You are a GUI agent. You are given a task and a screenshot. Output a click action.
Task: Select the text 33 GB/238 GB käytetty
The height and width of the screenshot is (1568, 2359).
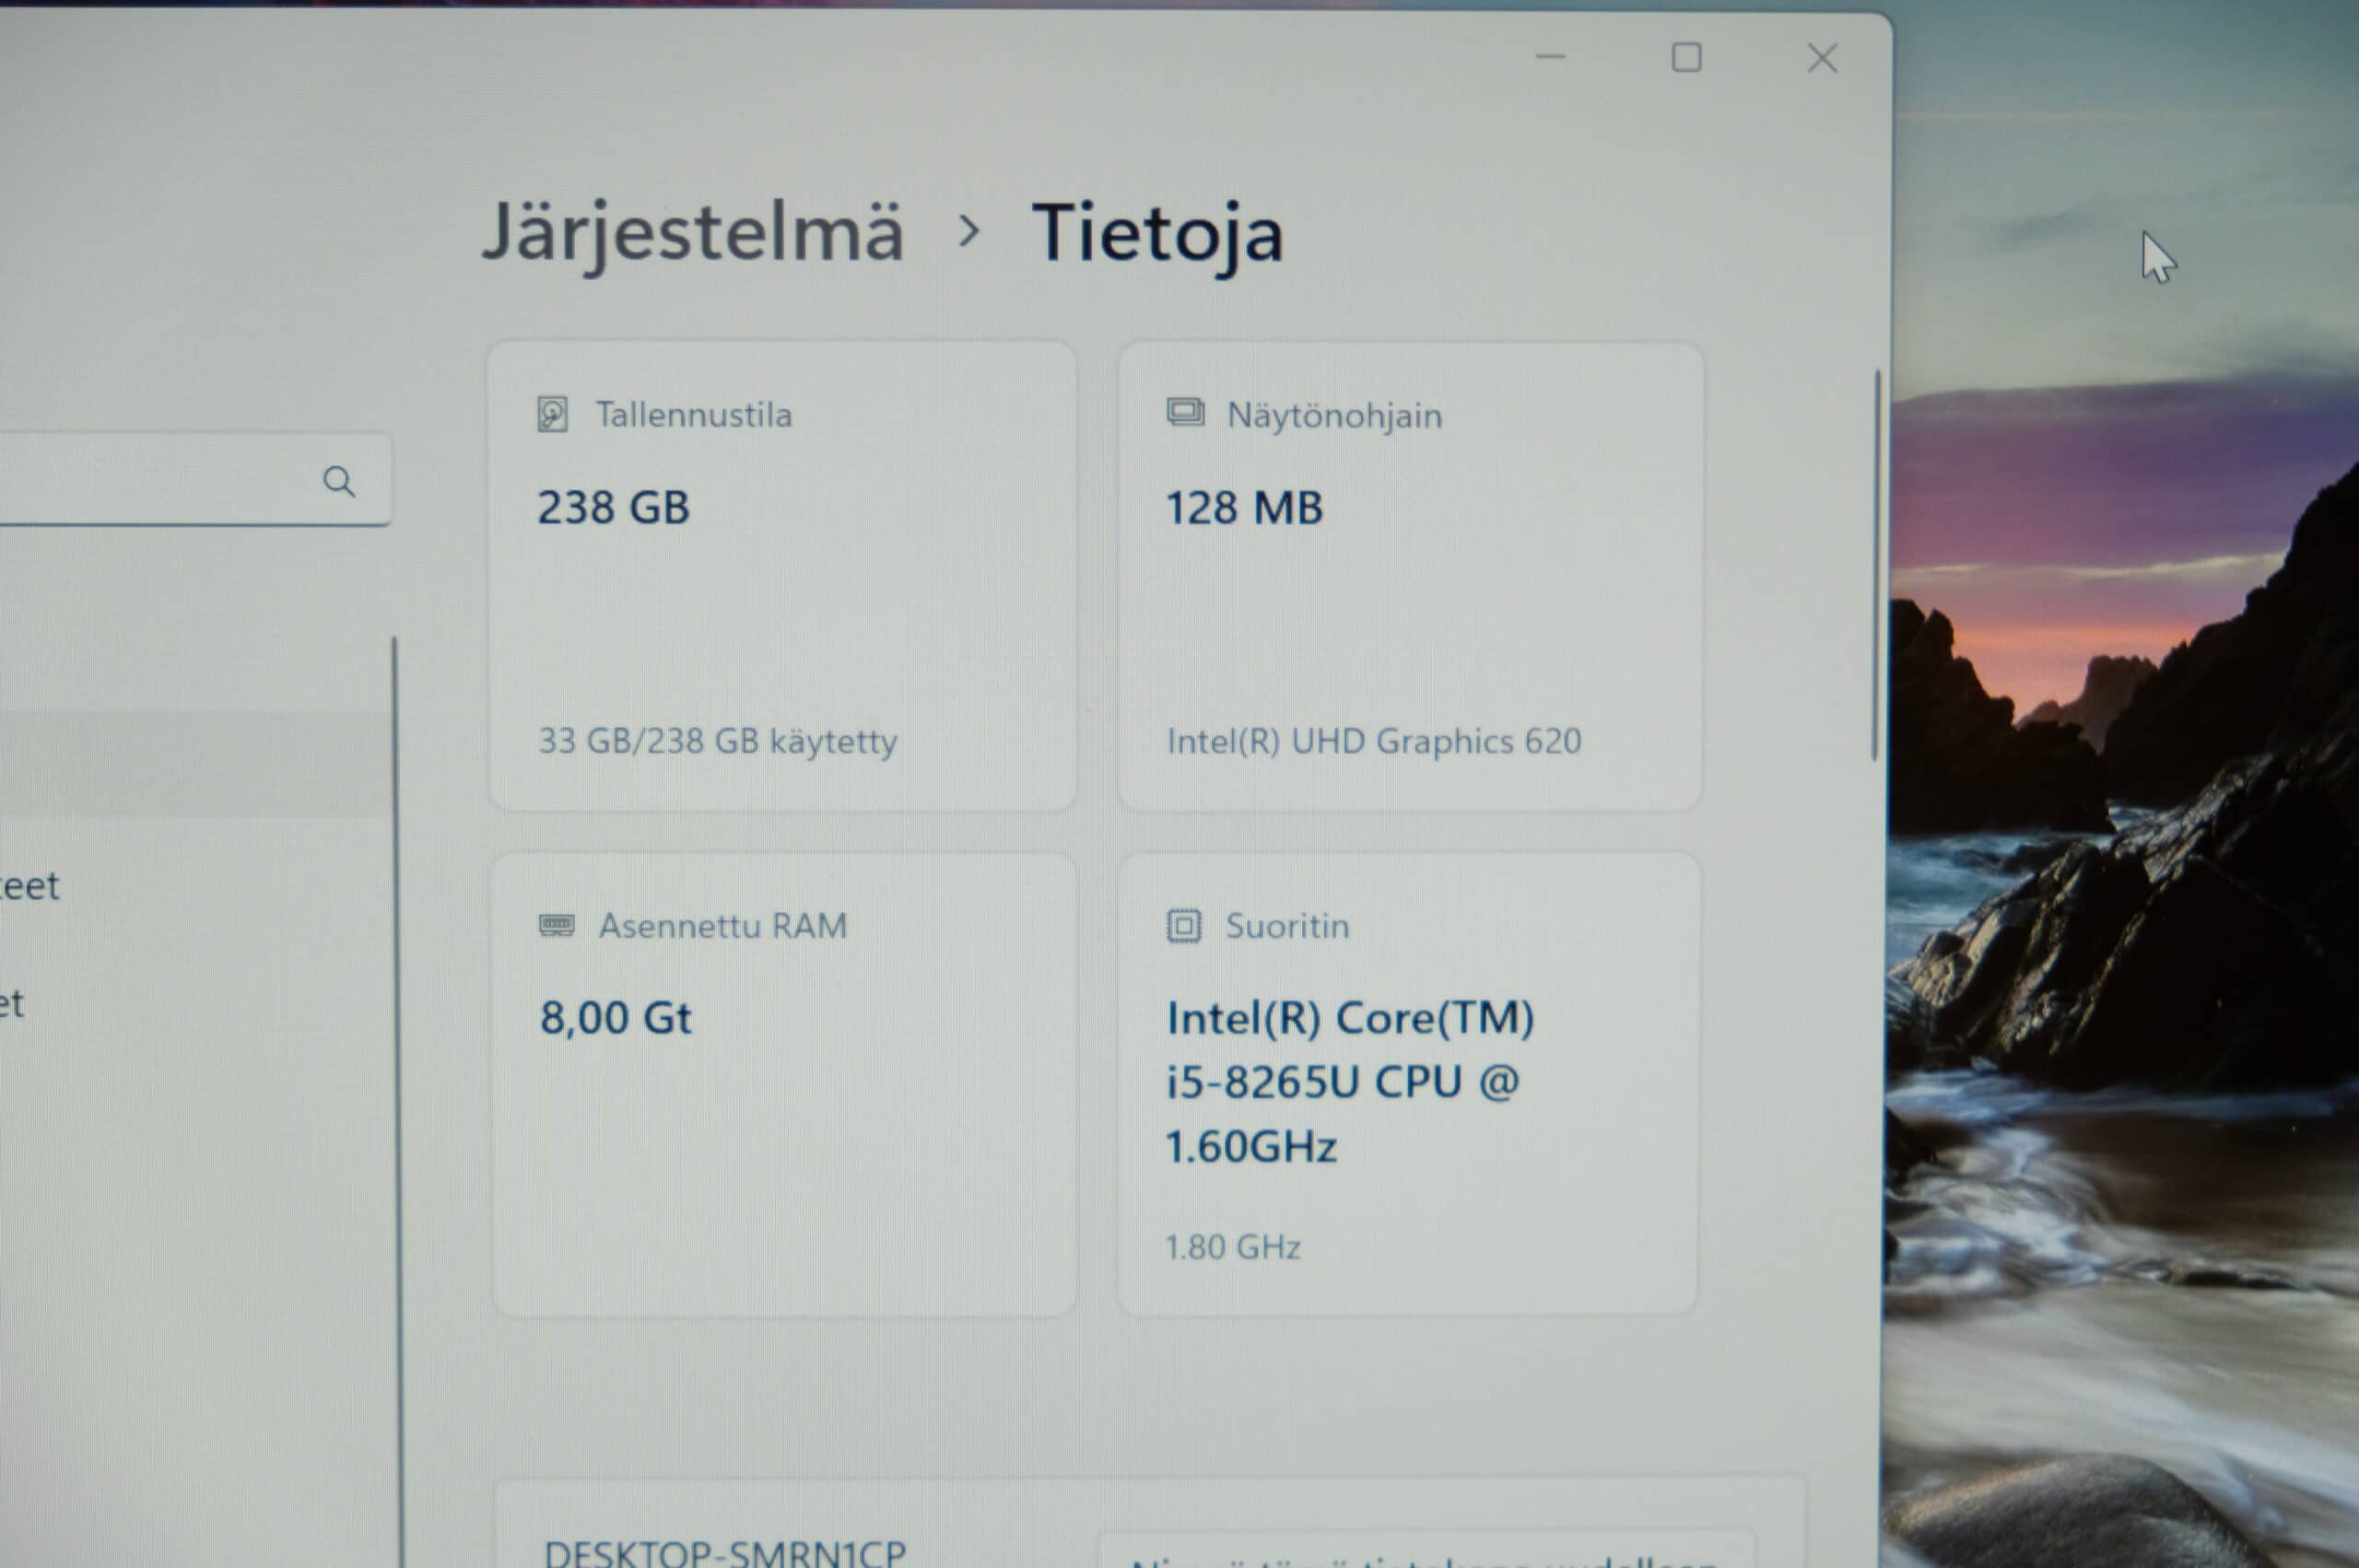click(717, 741)
